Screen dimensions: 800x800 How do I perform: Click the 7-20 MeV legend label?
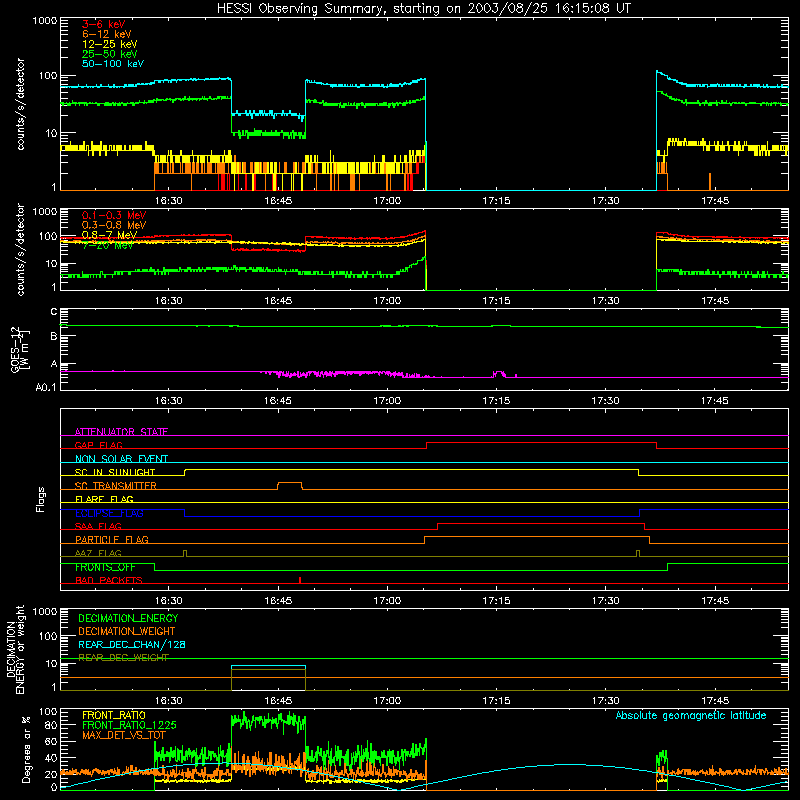108,245
